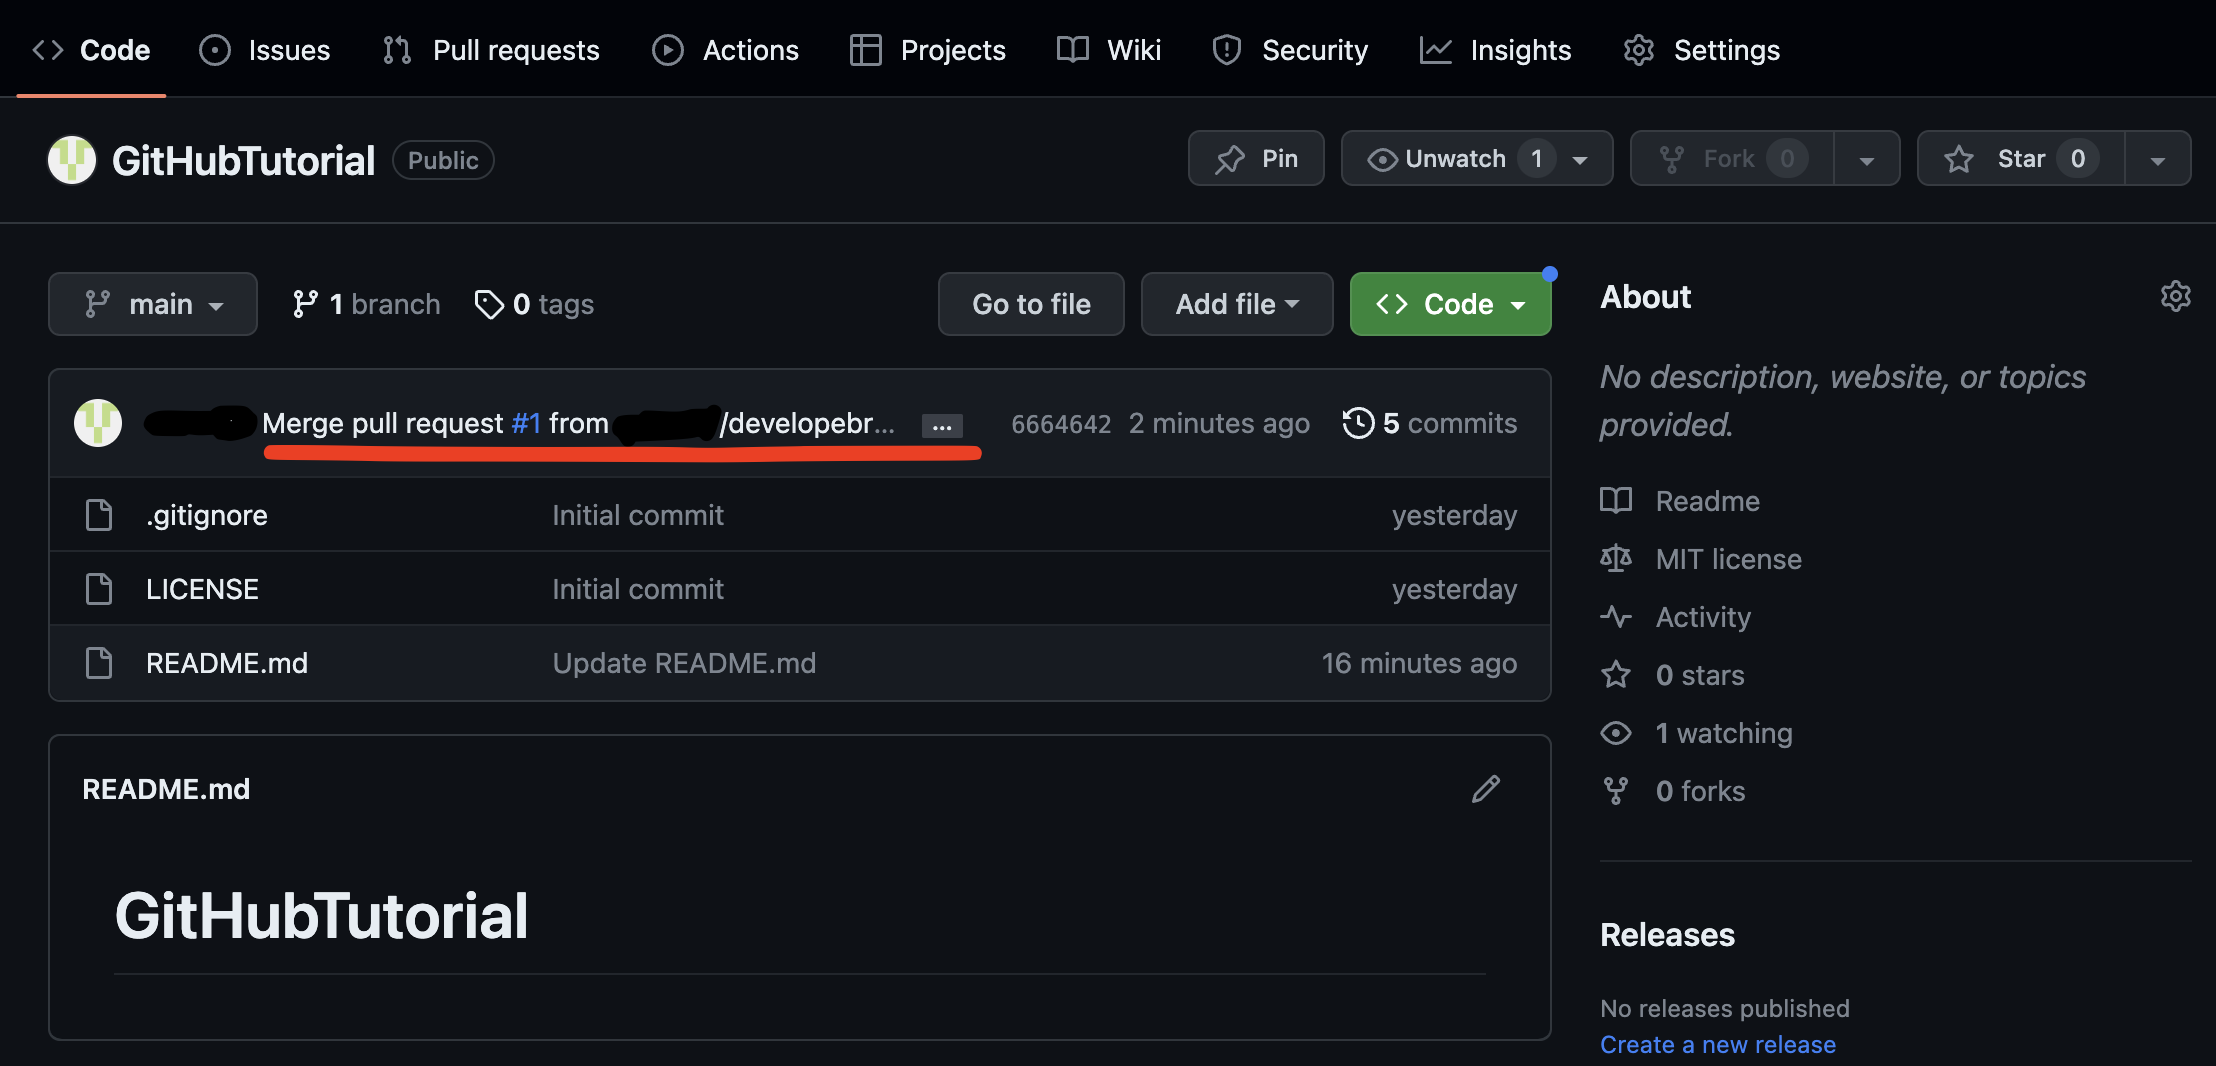
Task: View the Insights tab
Action: click(1495, 50)
